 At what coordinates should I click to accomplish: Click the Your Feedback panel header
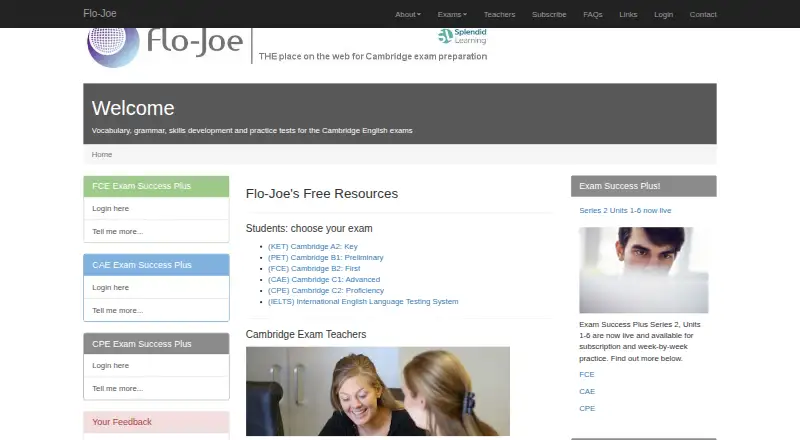click(156, 422)
